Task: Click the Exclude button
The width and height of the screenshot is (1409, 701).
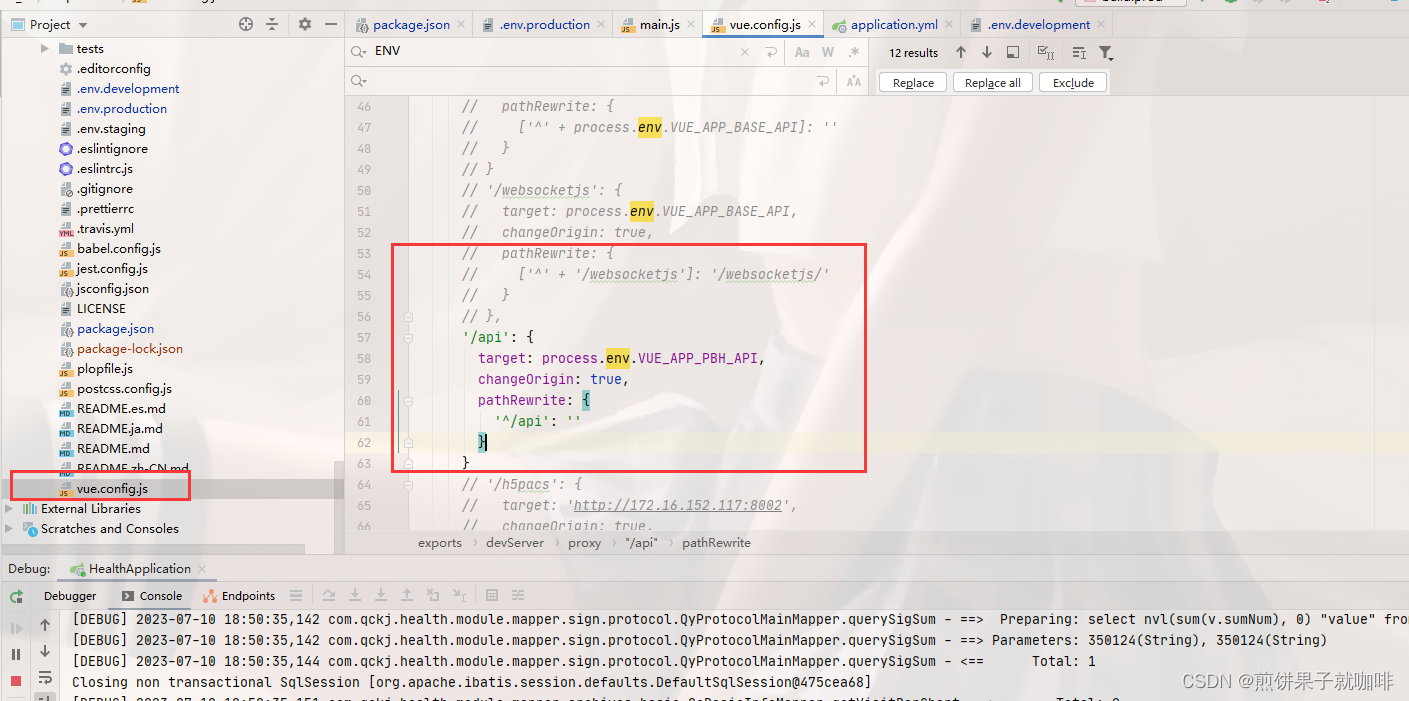Action: coord(1073,83)
